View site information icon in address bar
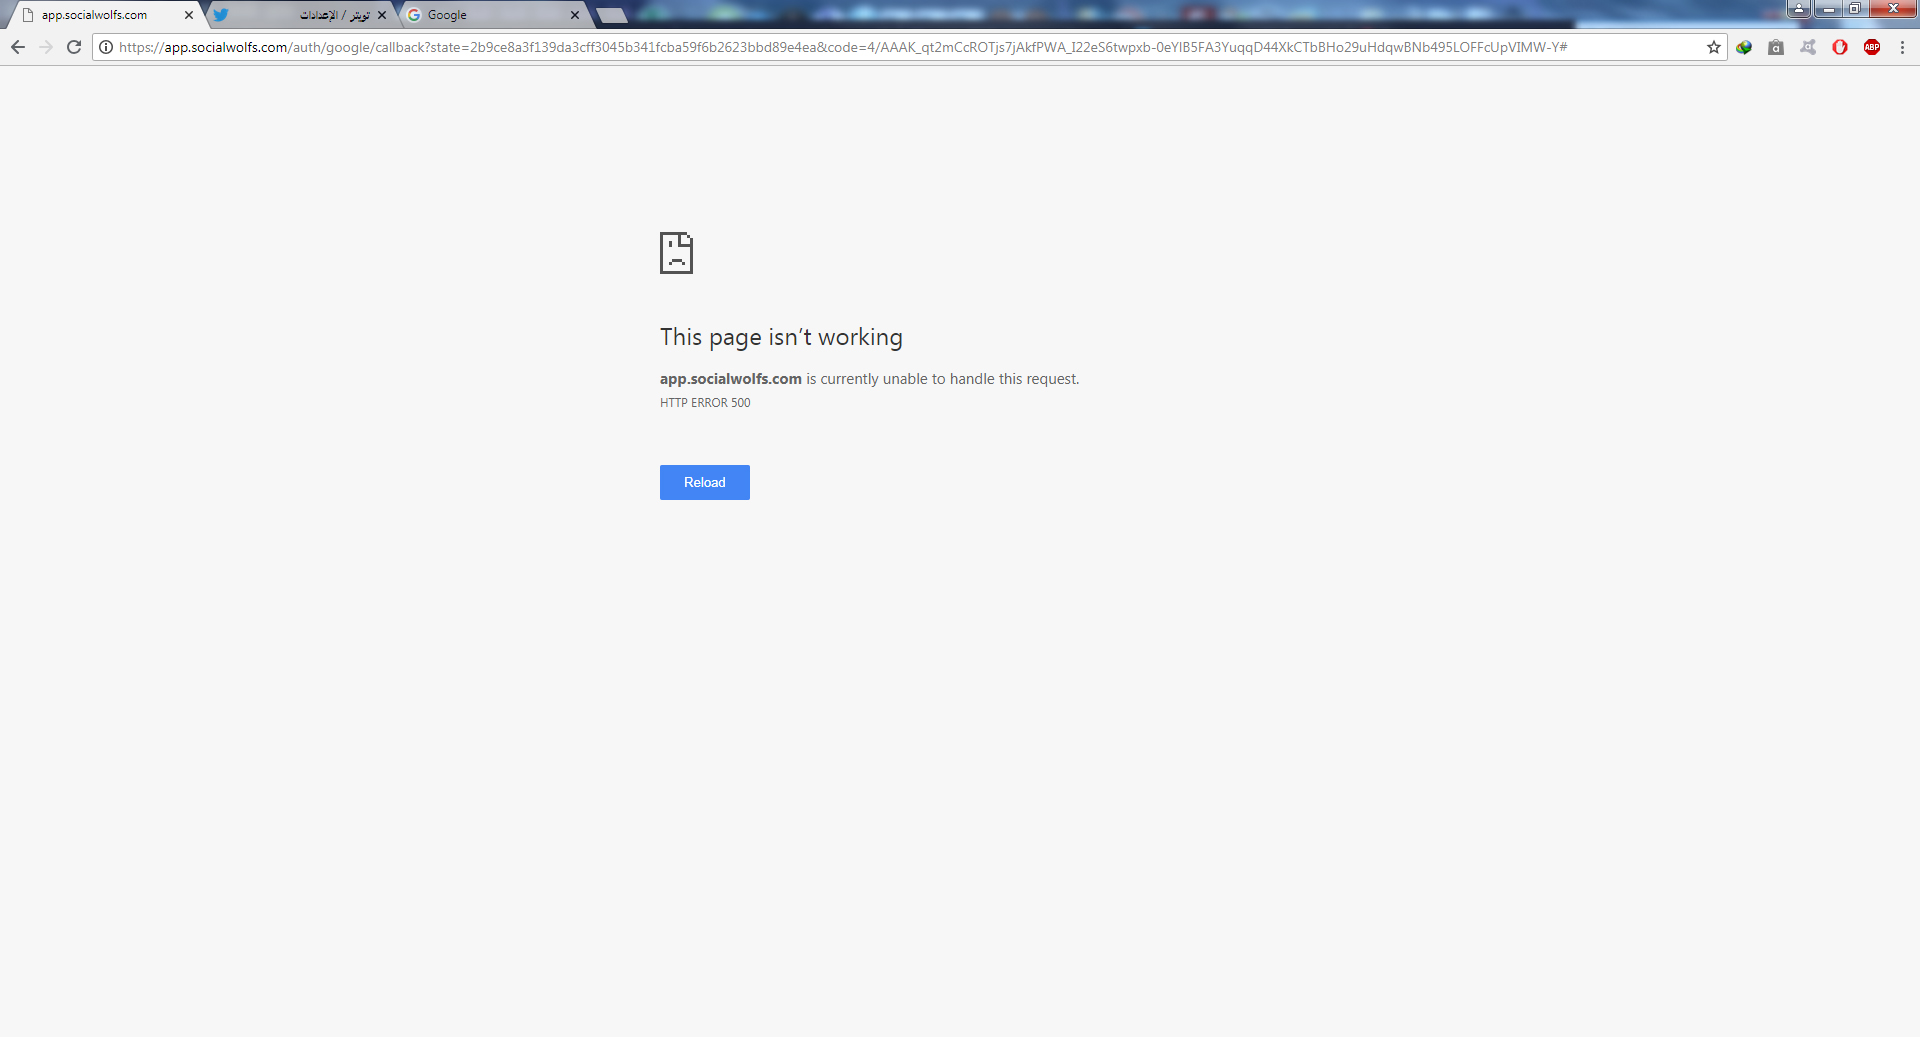1920x1037 pixels. point(106,47)
